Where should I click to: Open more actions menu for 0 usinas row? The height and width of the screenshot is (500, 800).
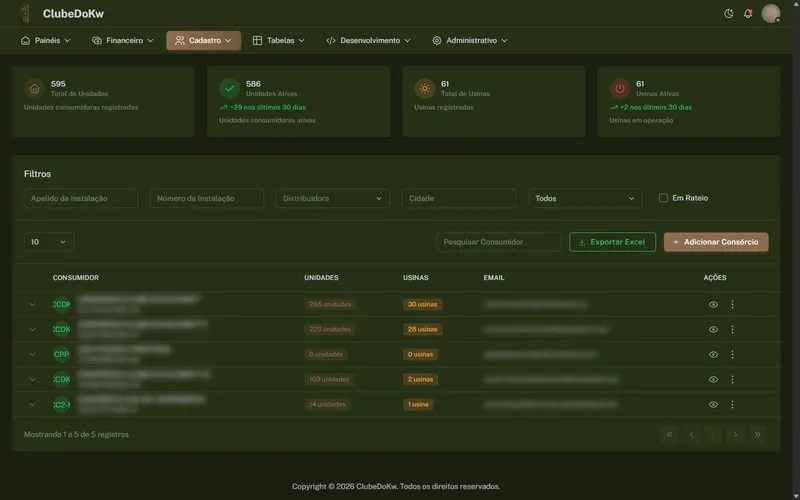[732, 355]
